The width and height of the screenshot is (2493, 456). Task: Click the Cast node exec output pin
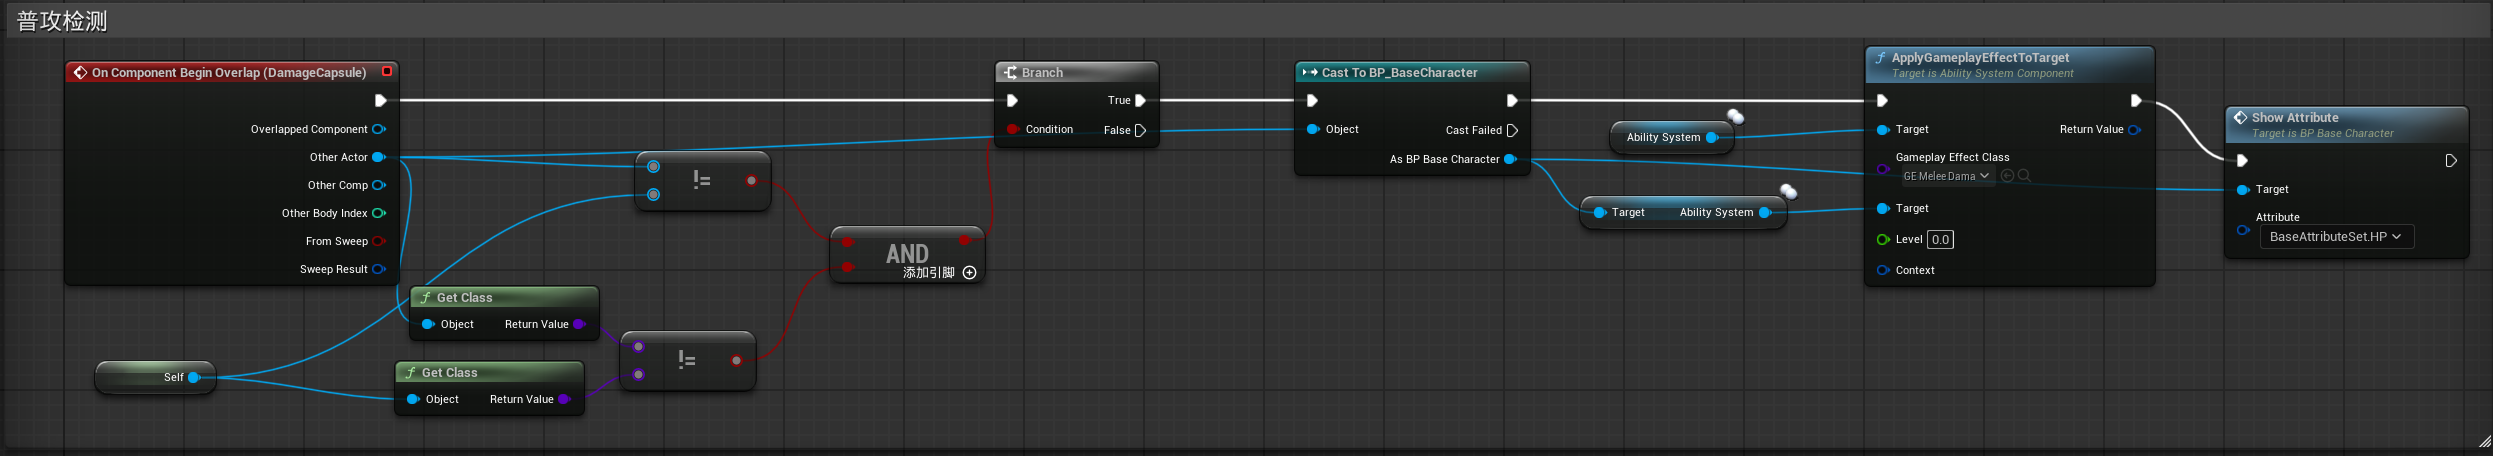(1512, 100)
